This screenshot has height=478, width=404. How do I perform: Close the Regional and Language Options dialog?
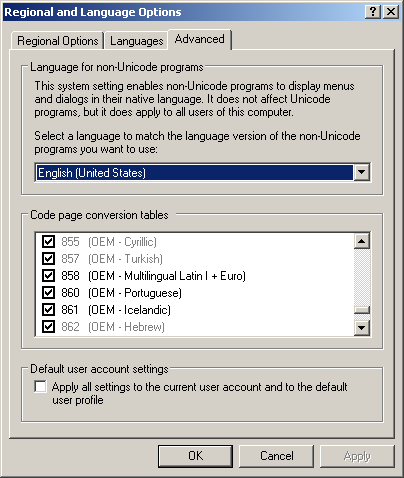click(391, 12)
